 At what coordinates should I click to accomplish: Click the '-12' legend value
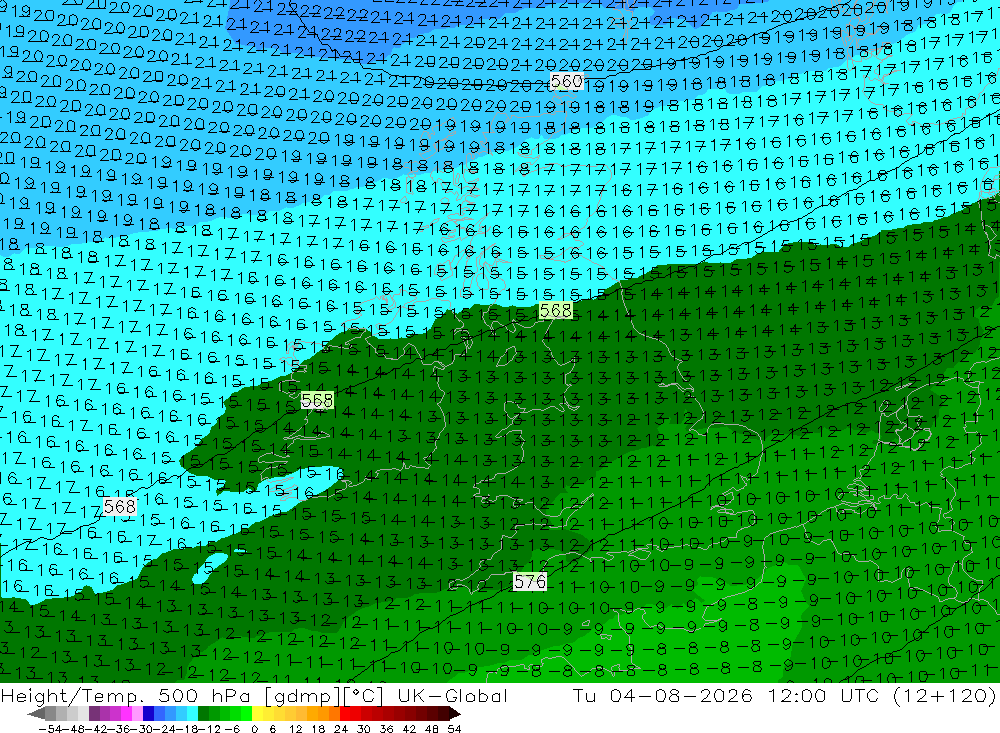(x=210, y=729)
